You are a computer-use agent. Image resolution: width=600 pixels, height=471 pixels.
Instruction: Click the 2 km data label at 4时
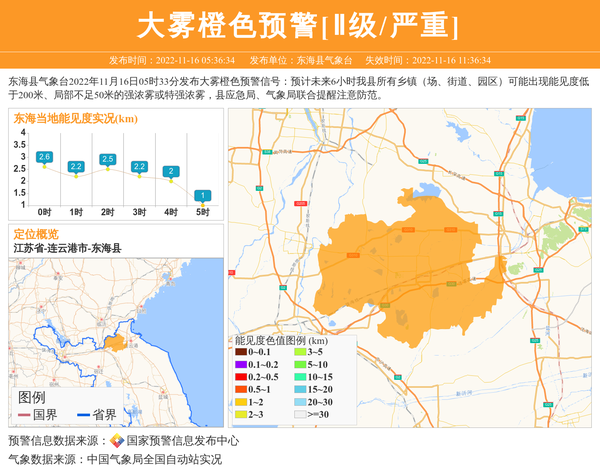(171, 171)
